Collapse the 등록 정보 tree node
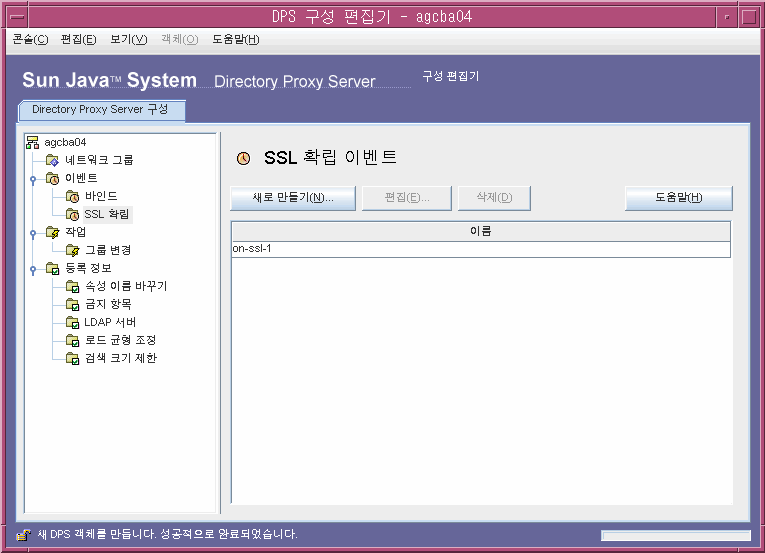Image resolution: width=765 pixels, height=553 pixels. click(x=33, y=269)
